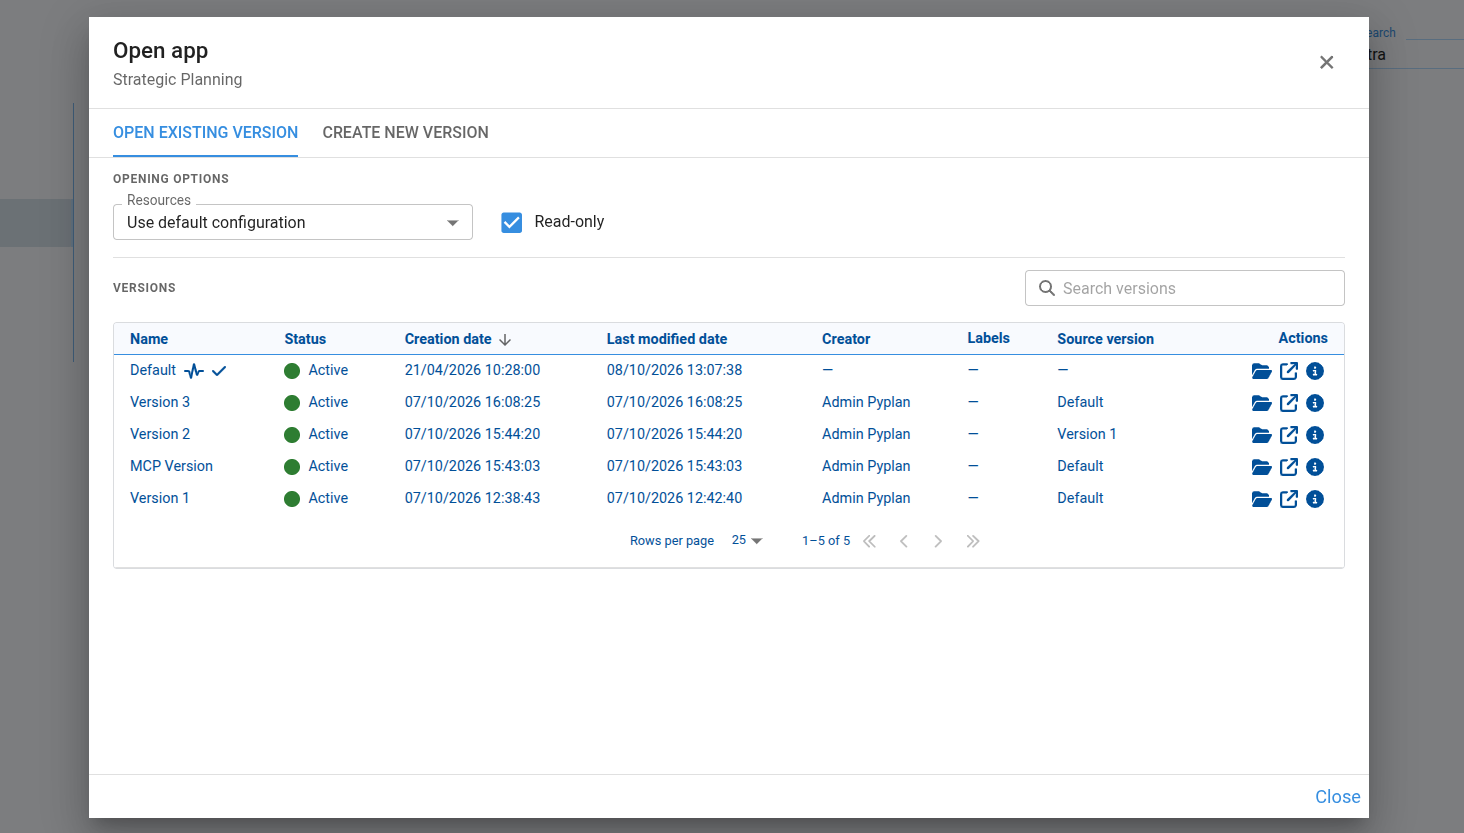Open Default version in new tab icon

(x=1289, y=371)
